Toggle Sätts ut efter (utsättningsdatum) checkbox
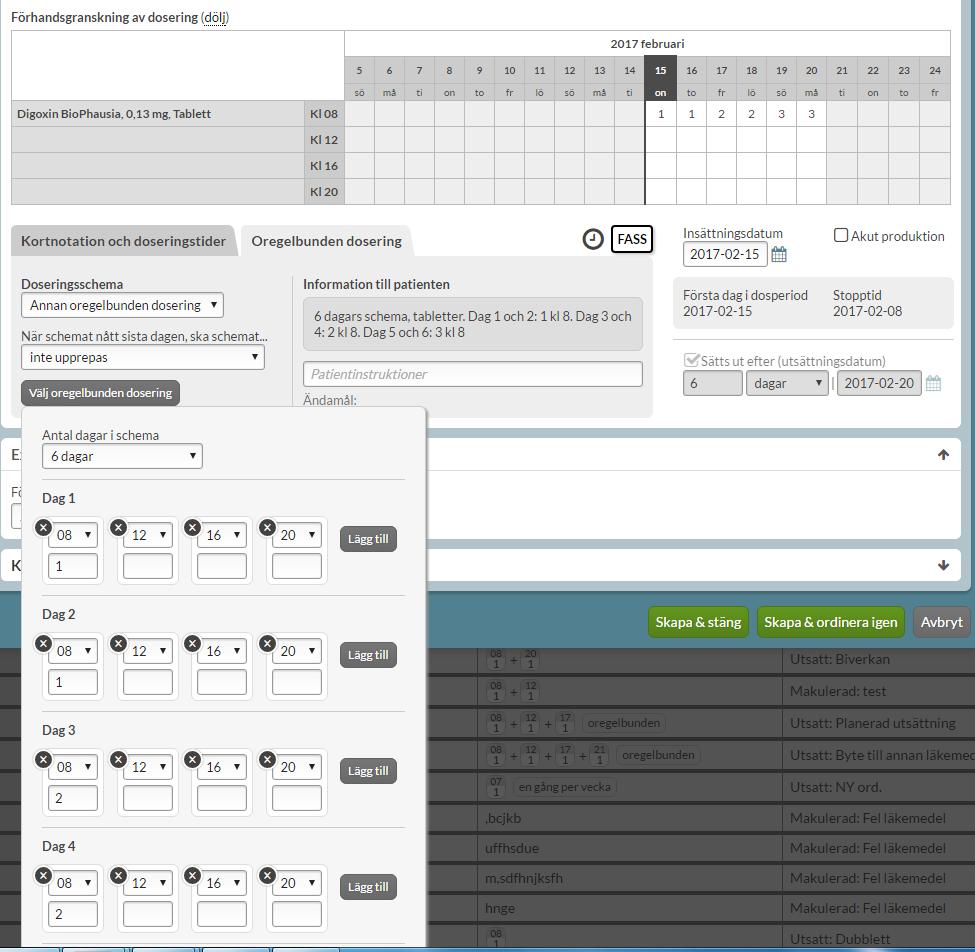The height and width of the screenshot is (952, 975). [x=691, y=360]
